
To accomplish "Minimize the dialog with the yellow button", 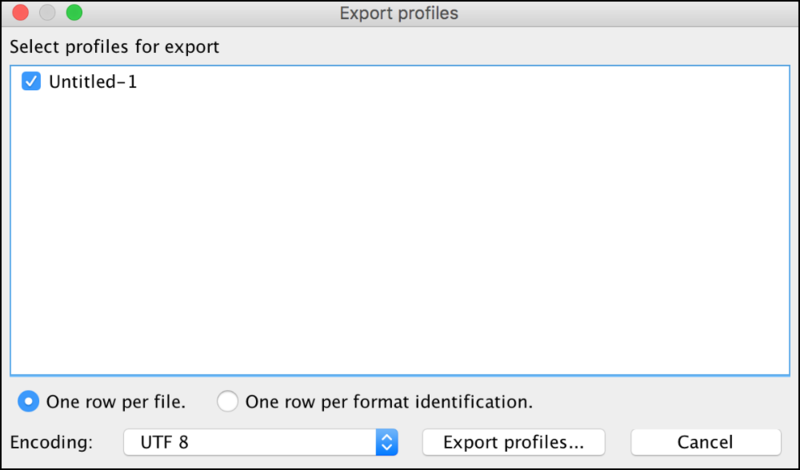I will tap(47, 14).
